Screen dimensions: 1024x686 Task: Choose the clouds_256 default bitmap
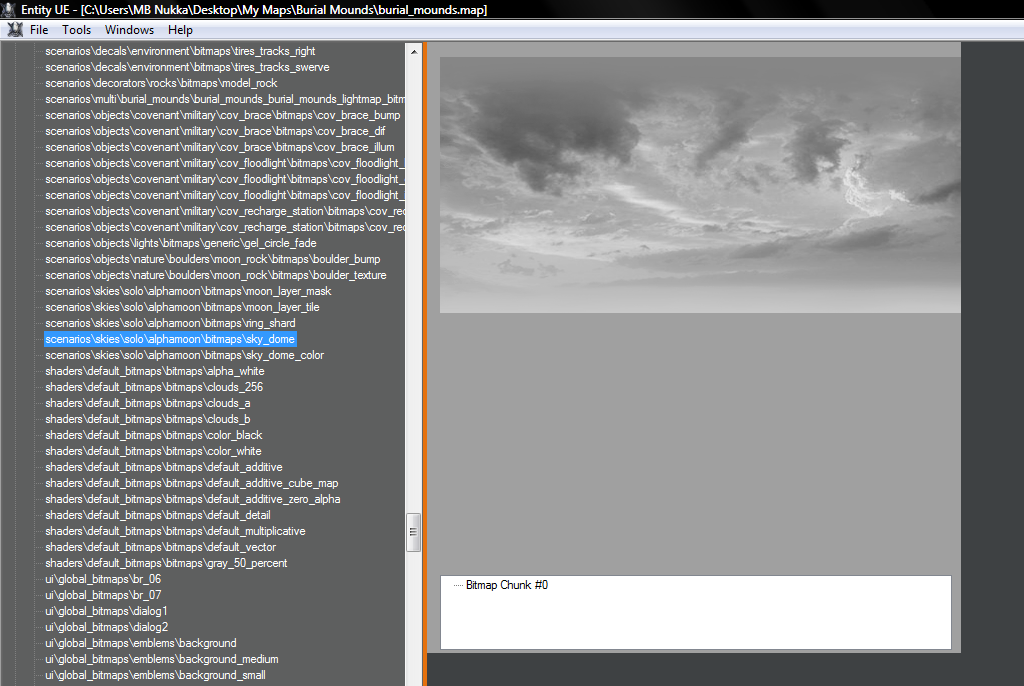point(154,387)
